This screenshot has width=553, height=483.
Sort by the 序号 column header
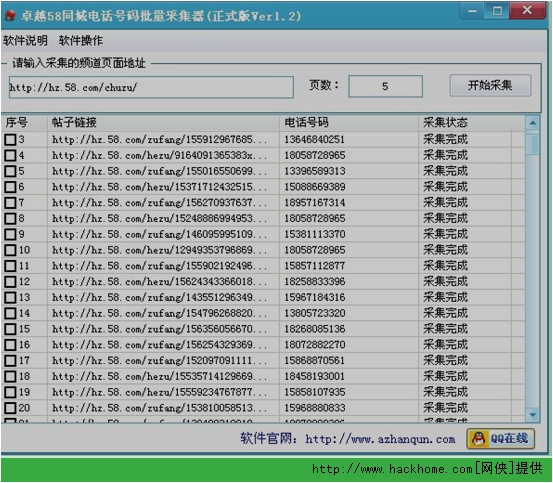24,123
